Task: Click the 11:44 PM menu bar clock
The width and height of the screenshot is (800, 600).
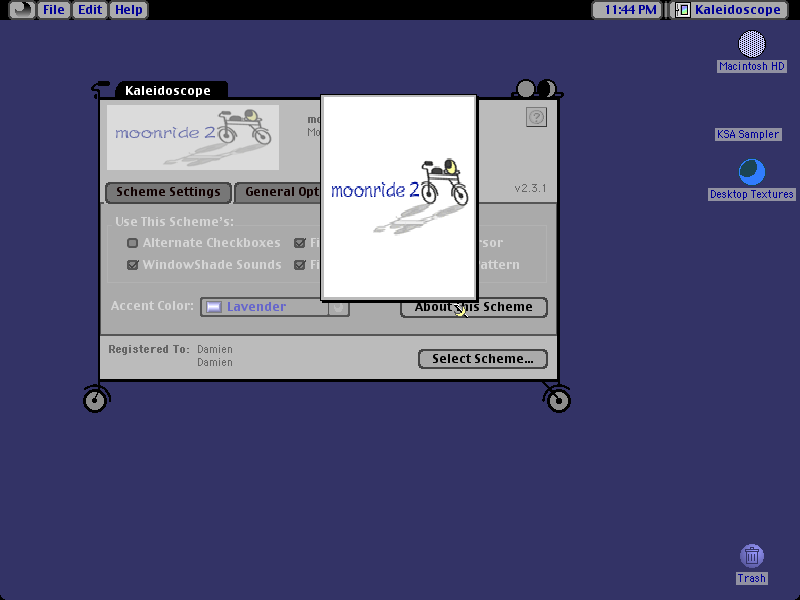Action: click(627, 10)
